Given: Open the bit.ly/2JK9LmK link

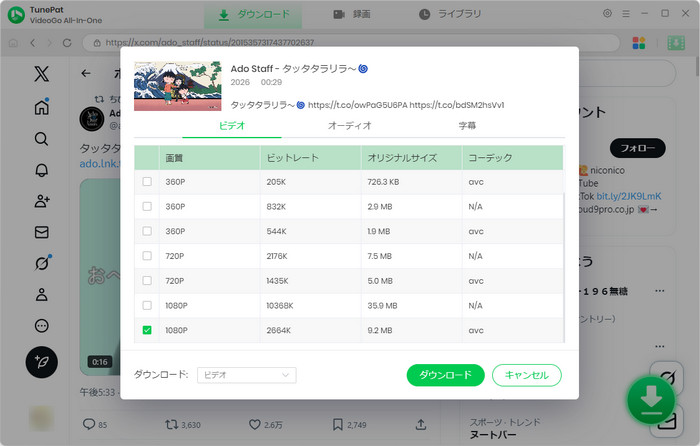Looking at the screenshot, I should click(x=629, y=196).
